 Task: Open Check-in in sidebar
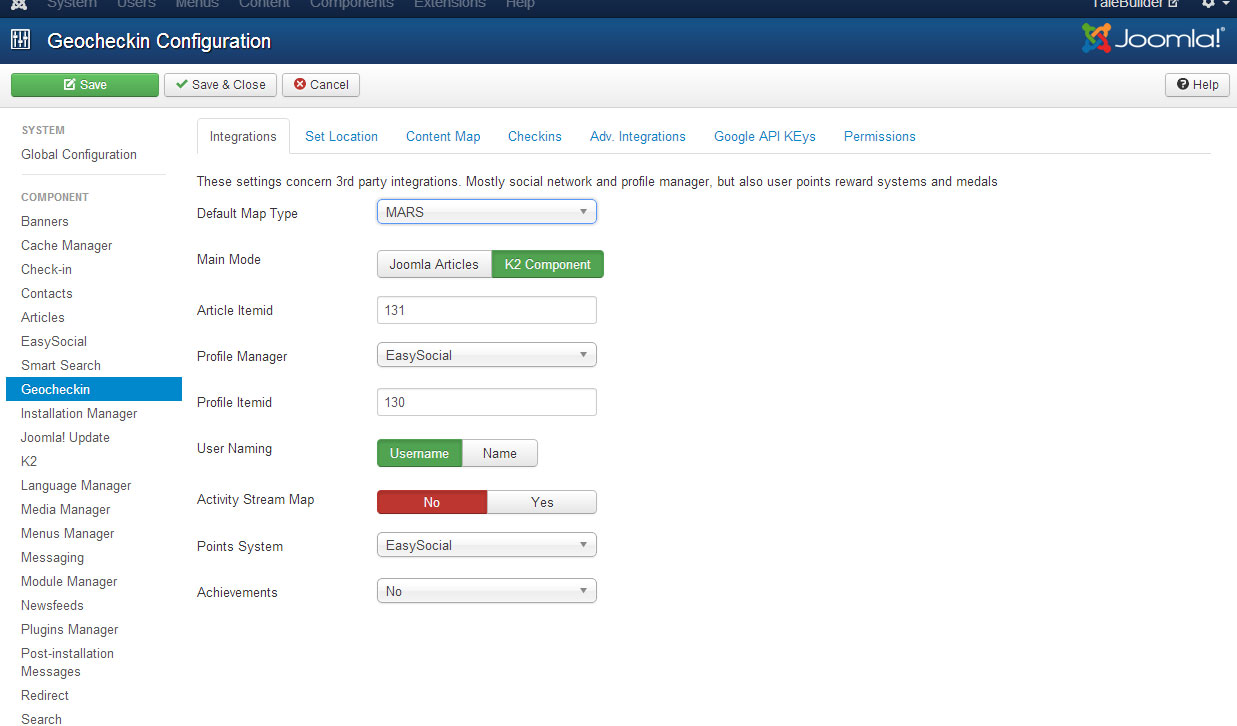[46, 270]
